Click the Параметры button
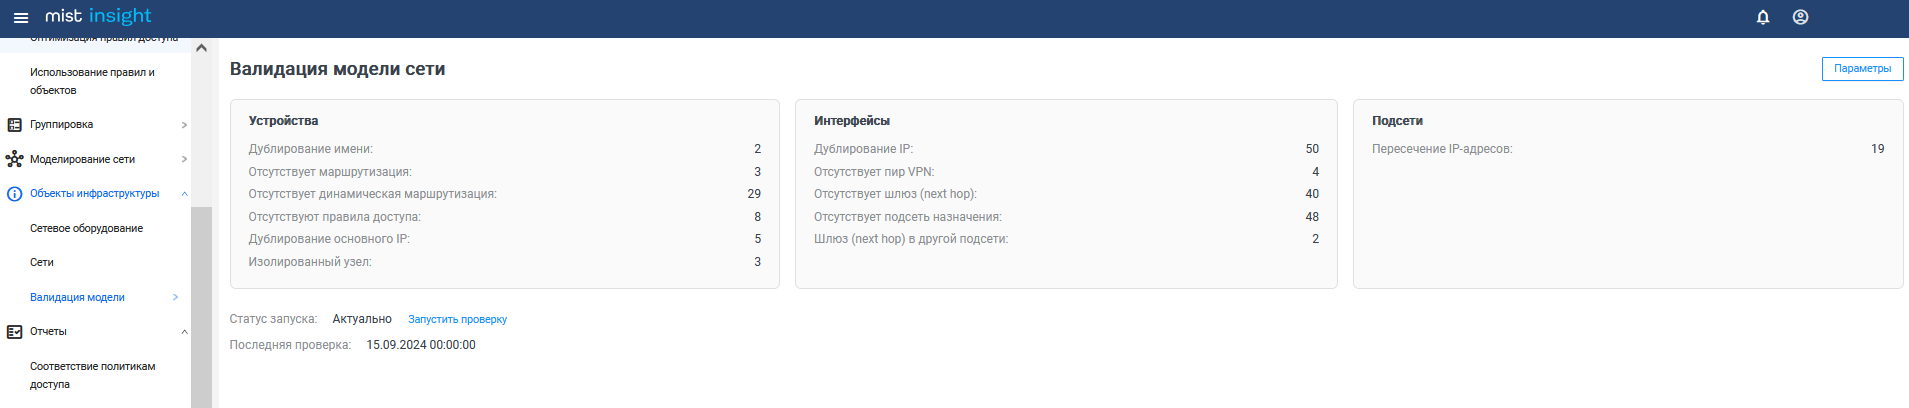Viewport: 1909px width, 408px height. pos(1862,68)
